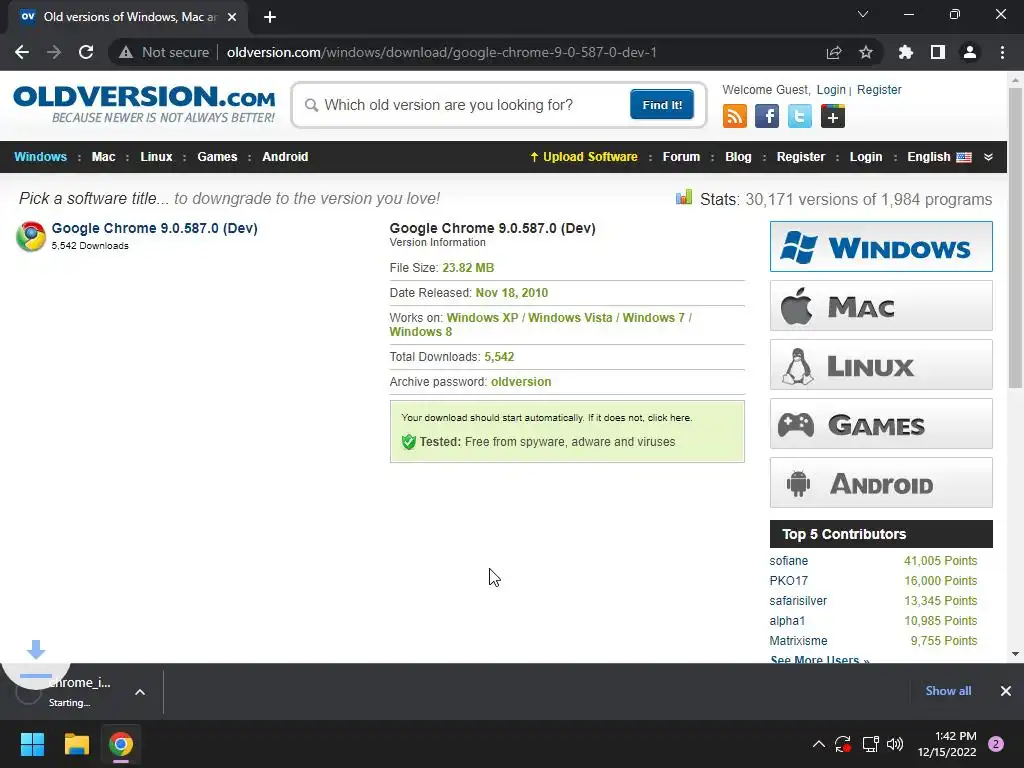This screenshot has width=1024, height=768.
Task: Click the Games platform banner
Action: [881, 424]
